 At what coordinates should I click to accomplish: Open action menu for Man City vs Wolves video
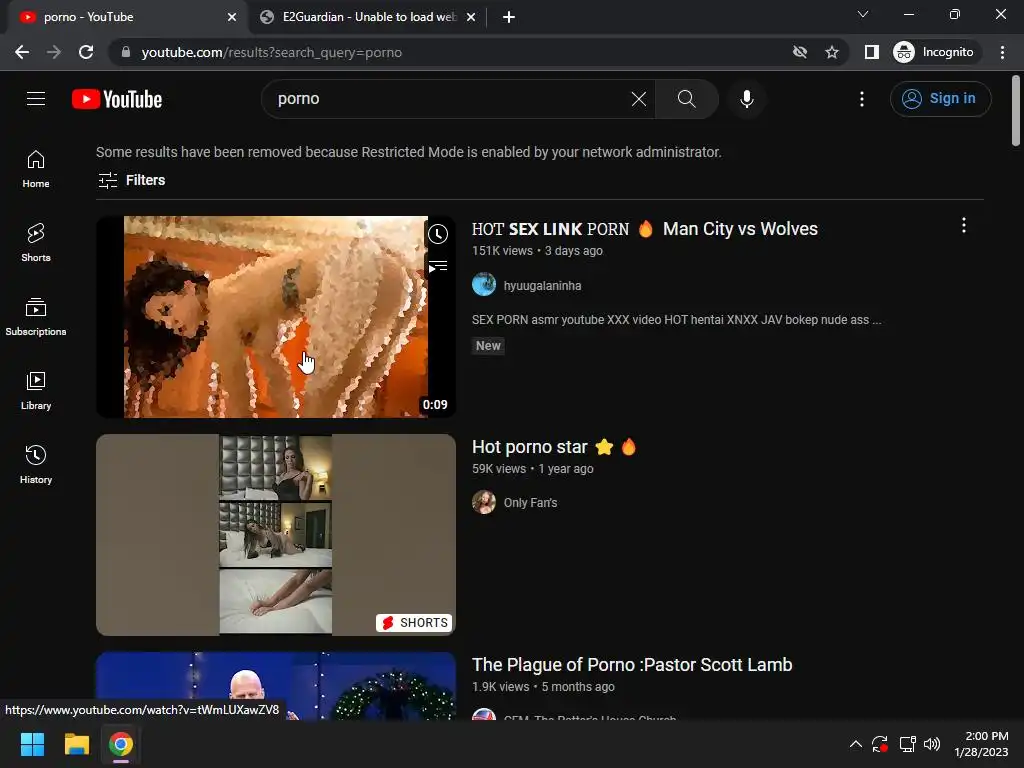tap(964, 226)
